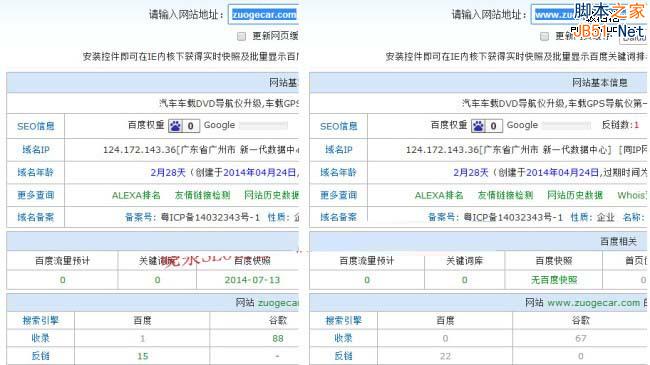Open 域名年龄 link in right screenshot

[338, 172]
